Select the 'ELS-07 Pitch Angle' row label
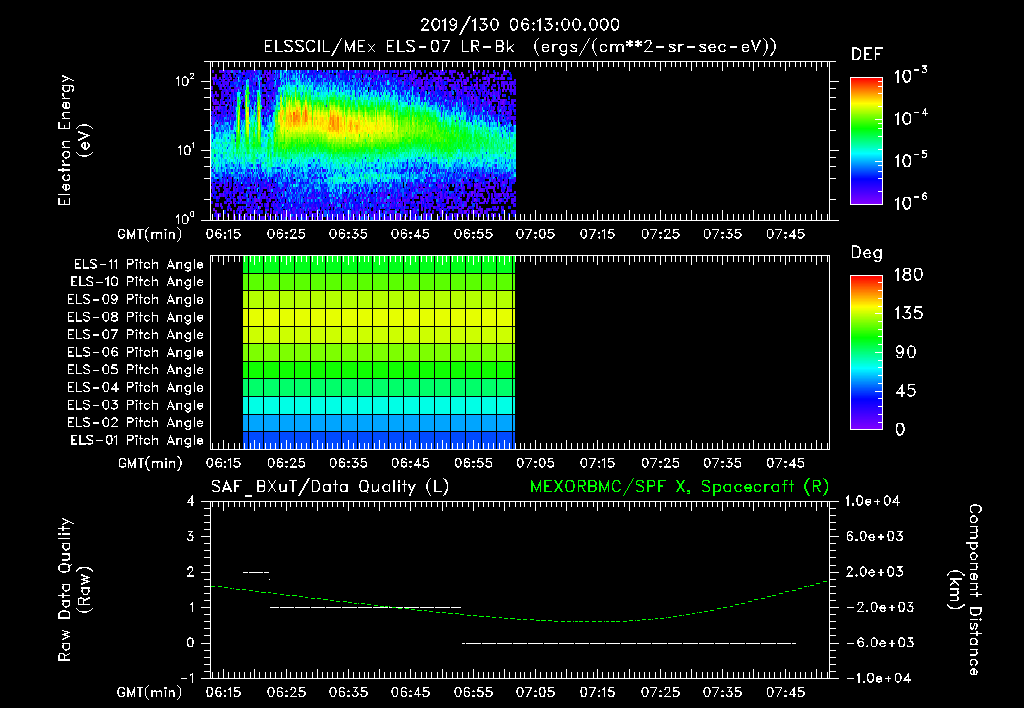Viewport: 1024px width, 708px height. (x=135, y=334)
